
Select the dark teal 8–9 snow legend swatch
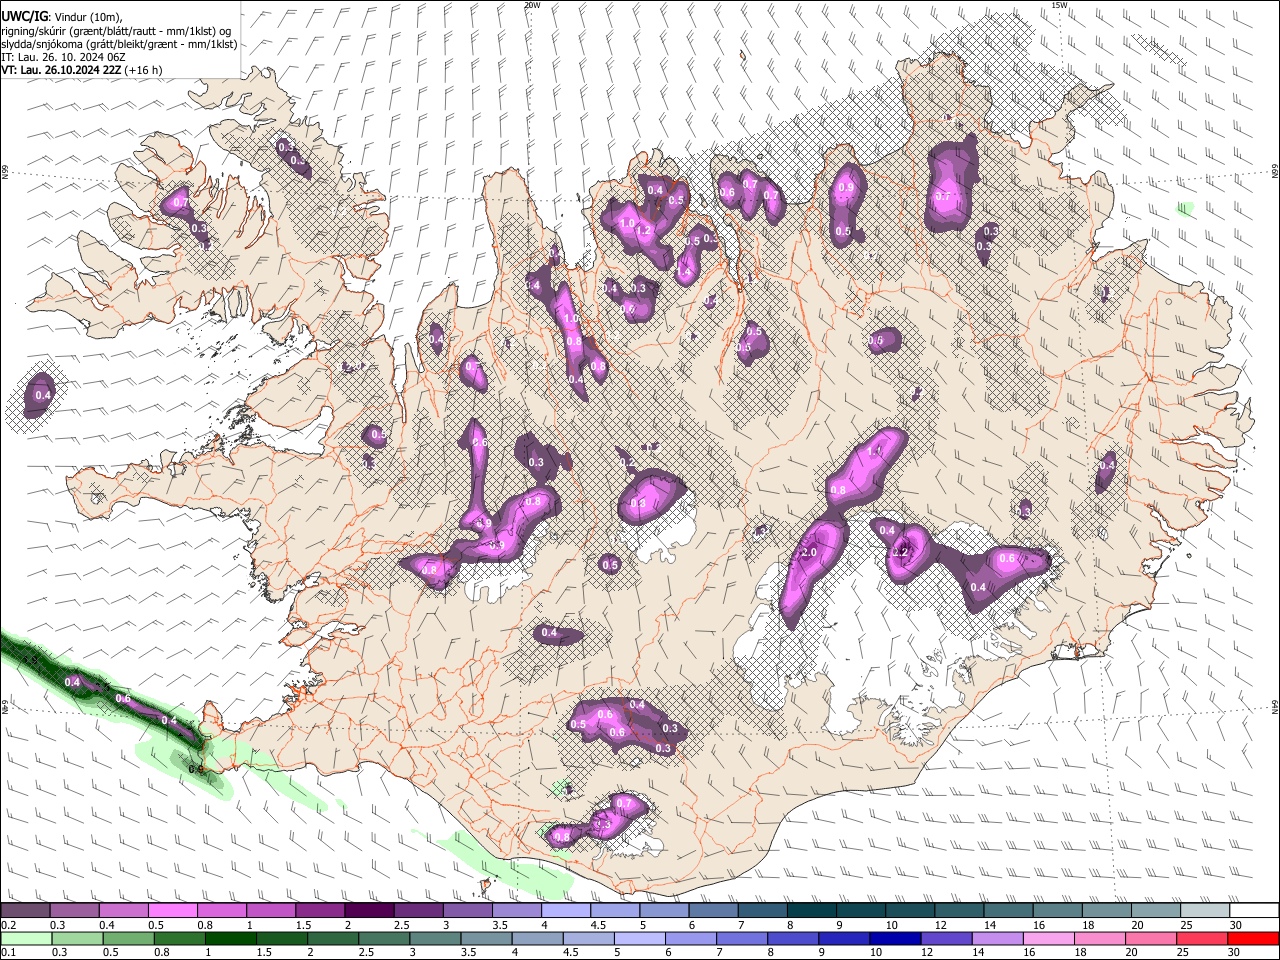coord(812,910)
